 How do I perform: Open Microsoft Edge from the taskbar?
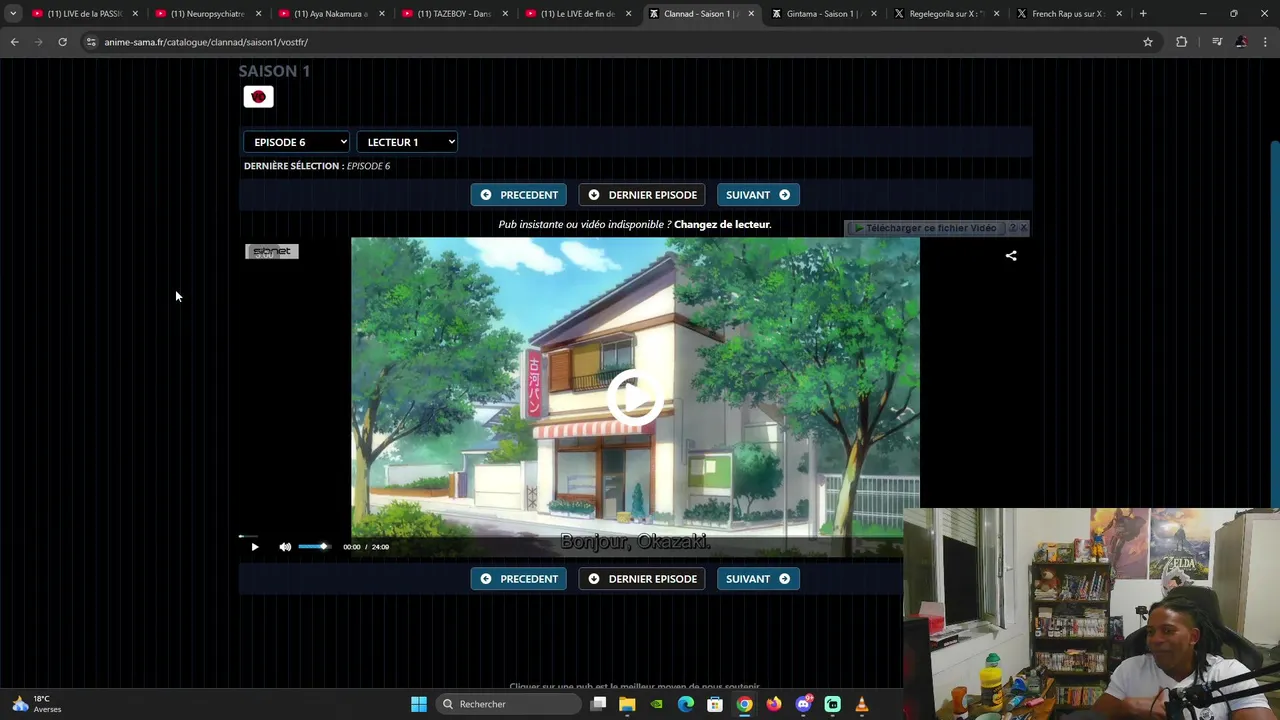point(686,704)
